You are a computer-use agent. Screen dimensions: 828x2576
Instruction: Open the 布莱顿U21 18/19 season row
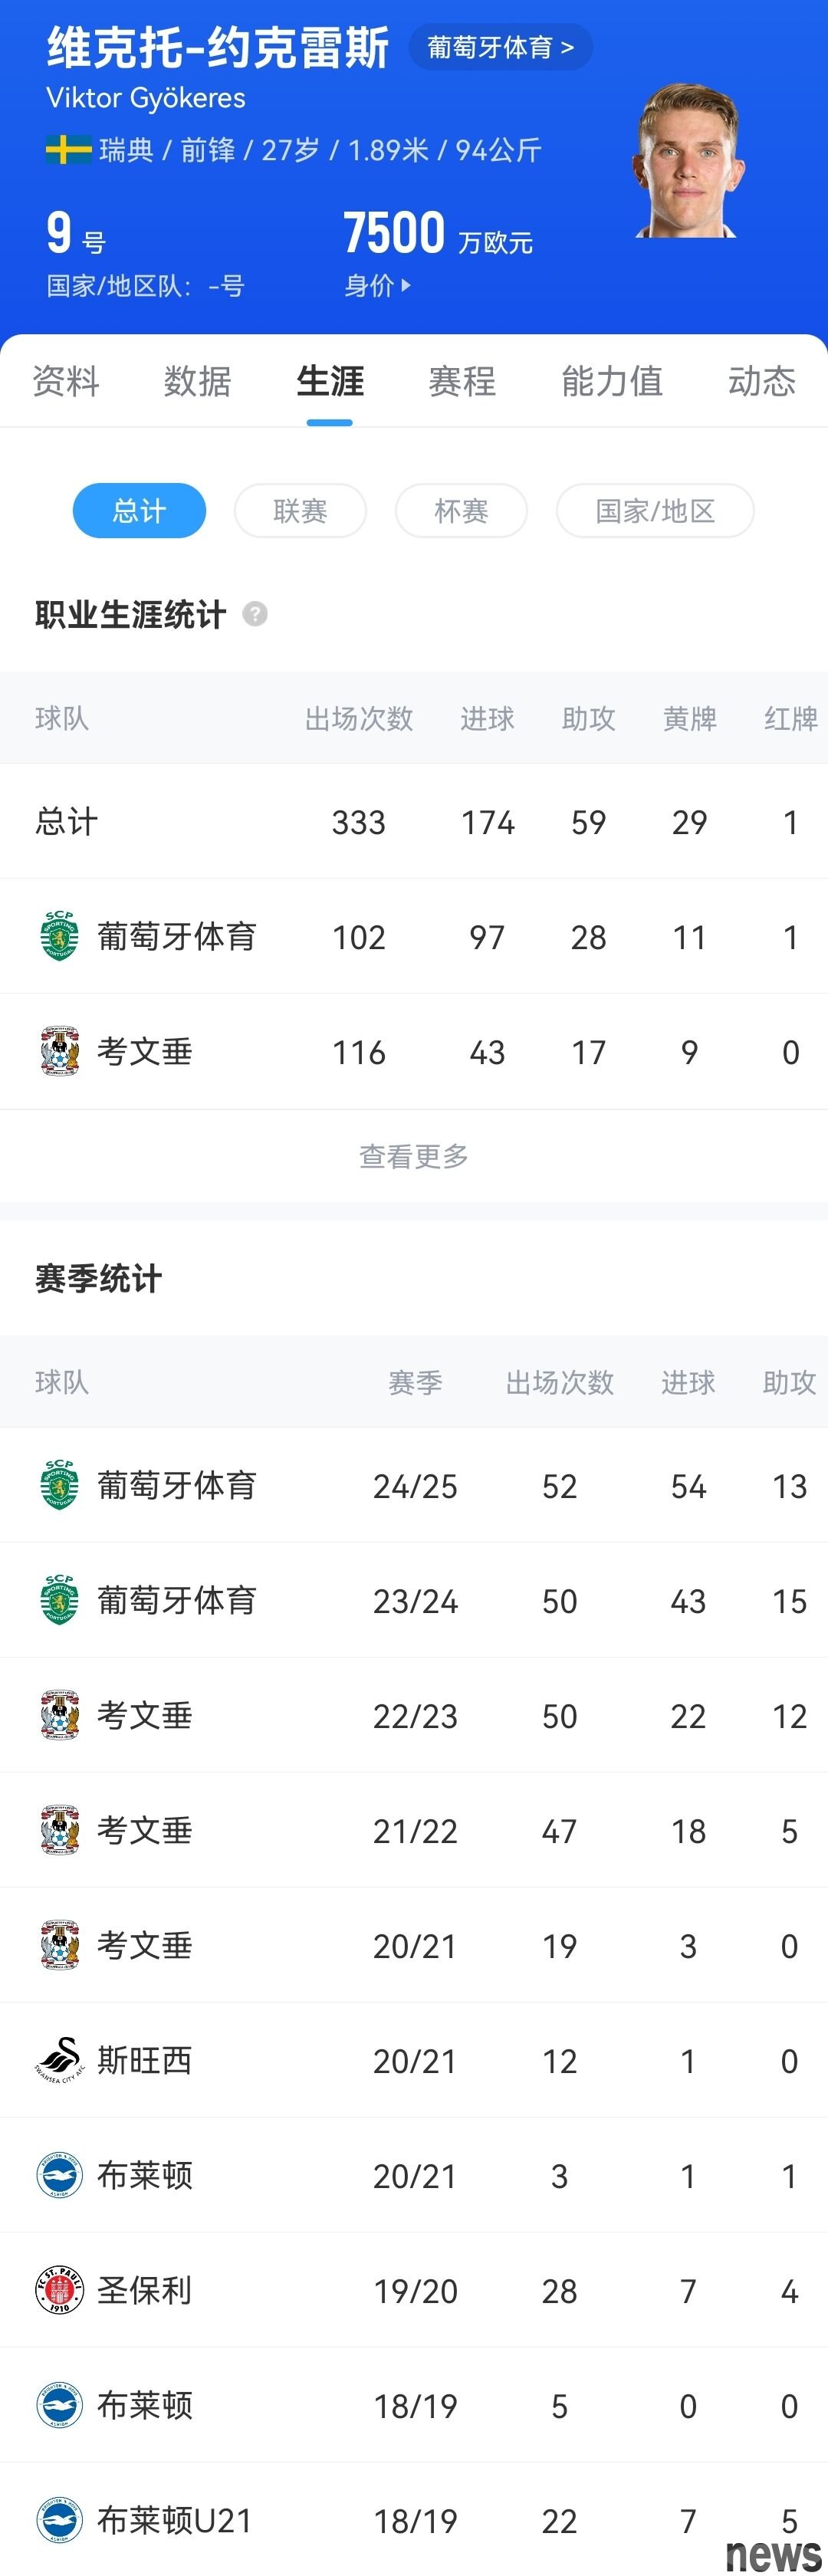click(414, 2520)
